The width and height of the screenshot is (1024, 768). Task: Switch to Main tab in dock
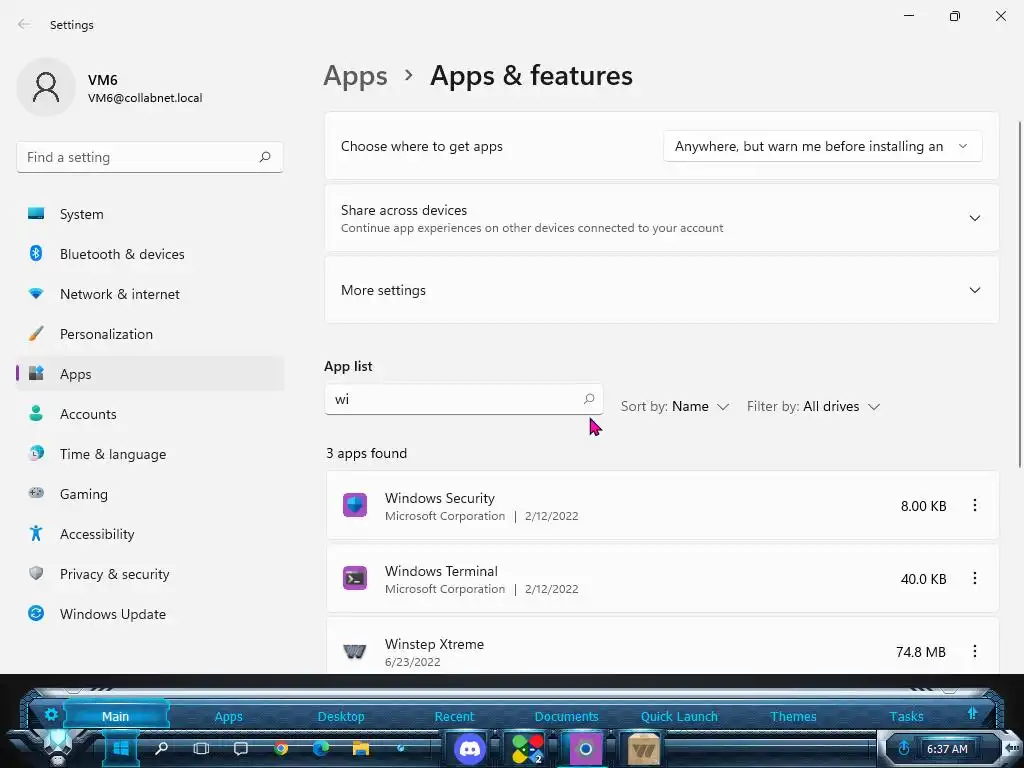pyautogui.click(x=116, y=716)
